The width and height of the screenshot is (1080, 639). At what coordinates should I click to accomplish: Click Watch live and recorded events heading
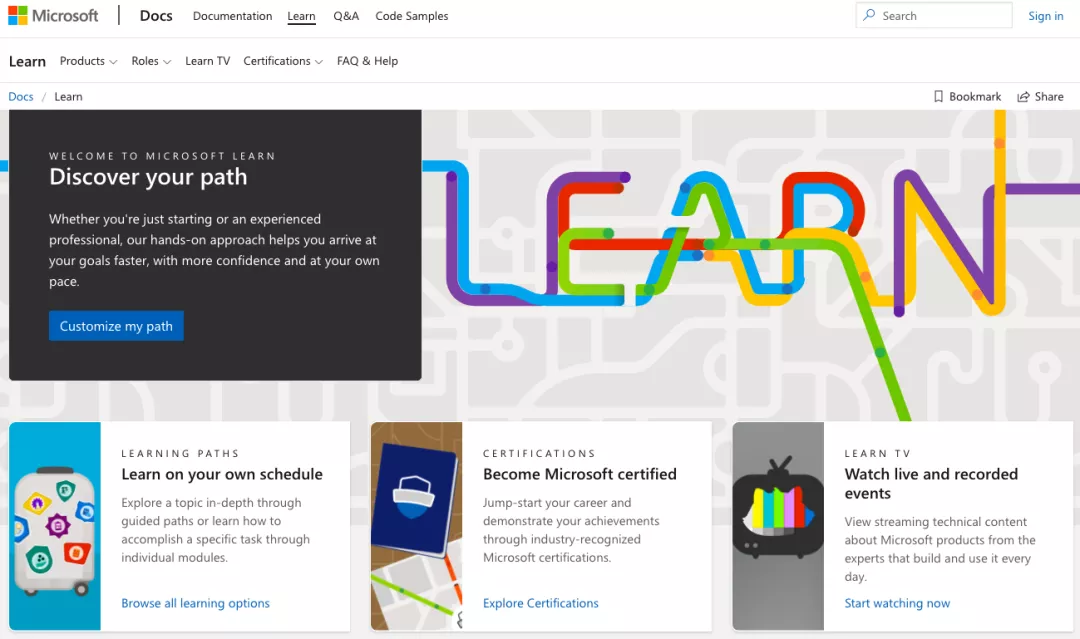pyautogui.click(x=931, y=483)
